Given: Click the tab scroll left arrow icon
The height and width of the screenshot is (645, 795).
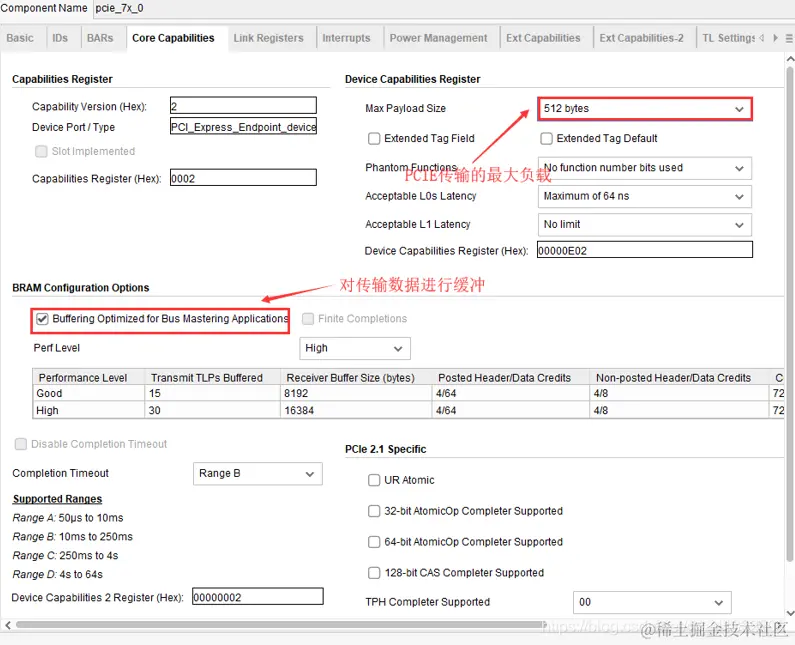Looking at the screenshot, I should [762, 38].
